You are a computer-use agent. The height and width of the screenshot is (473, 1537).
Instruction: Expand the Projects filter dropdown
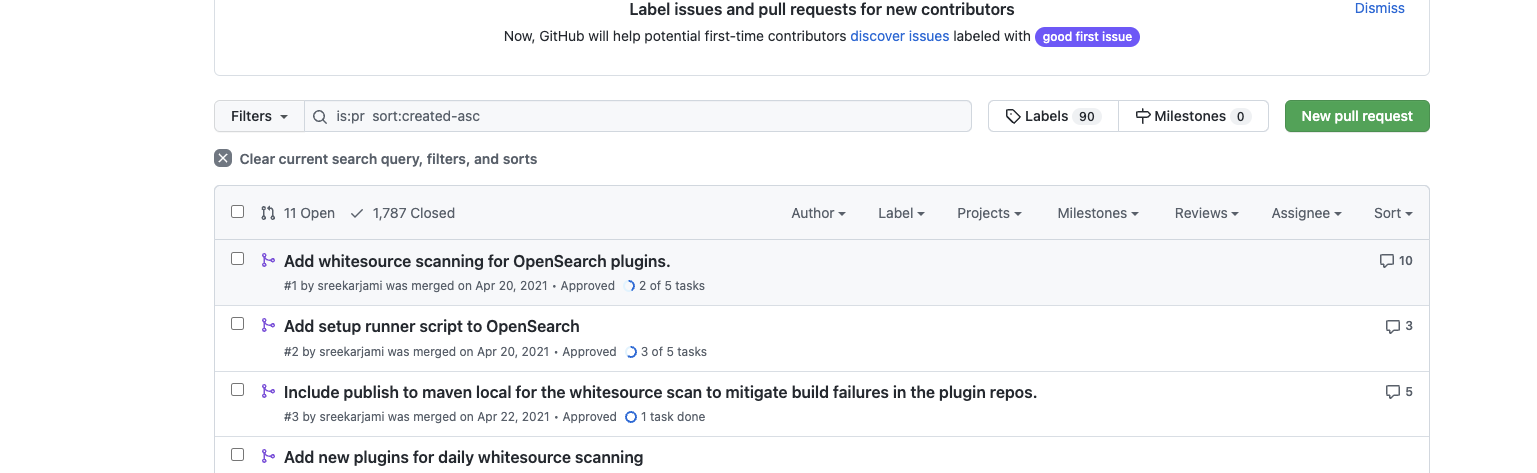coord(989,213)
